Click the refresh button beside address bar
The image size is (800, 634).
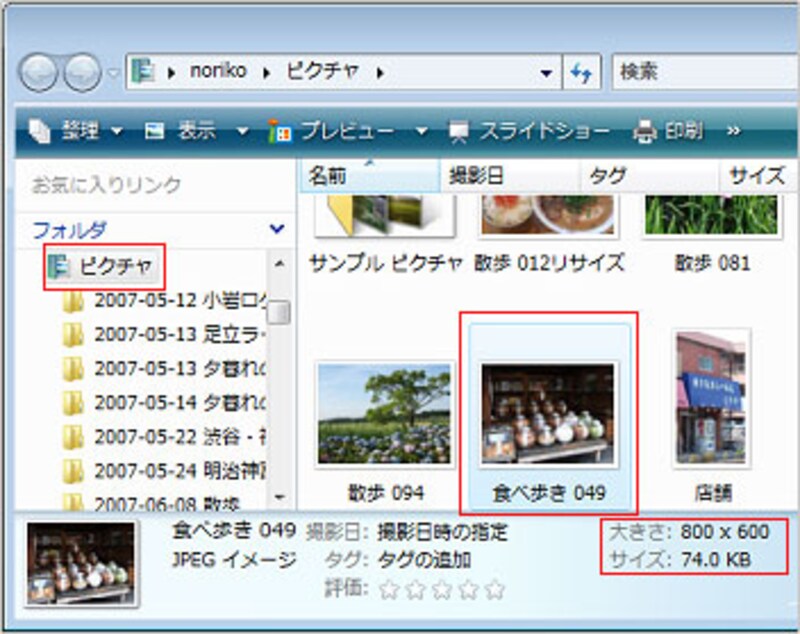[581, 73]
